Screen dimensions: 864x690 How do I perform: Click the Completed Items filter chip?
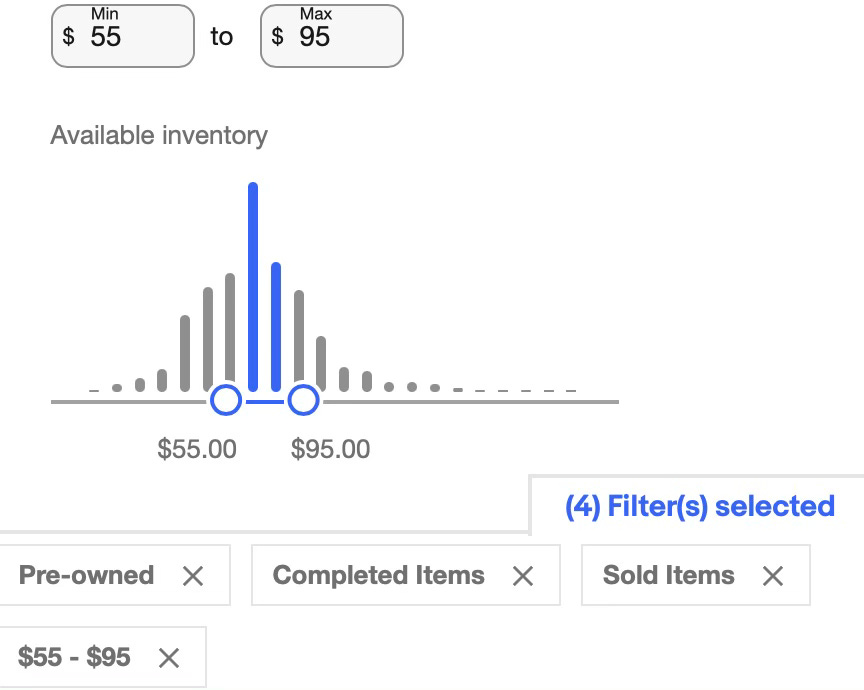point(406,575)
